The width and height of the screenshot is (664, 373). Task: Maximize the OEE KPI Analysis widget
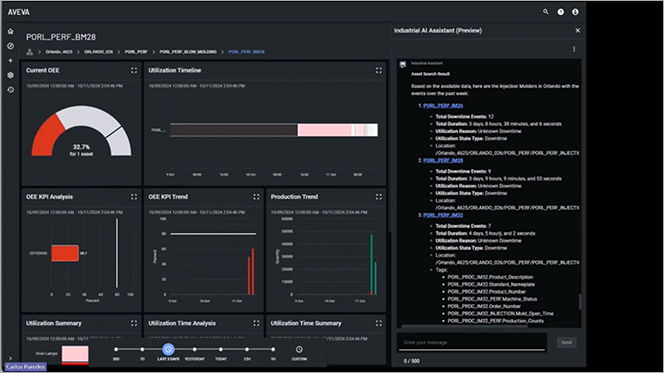134,197
